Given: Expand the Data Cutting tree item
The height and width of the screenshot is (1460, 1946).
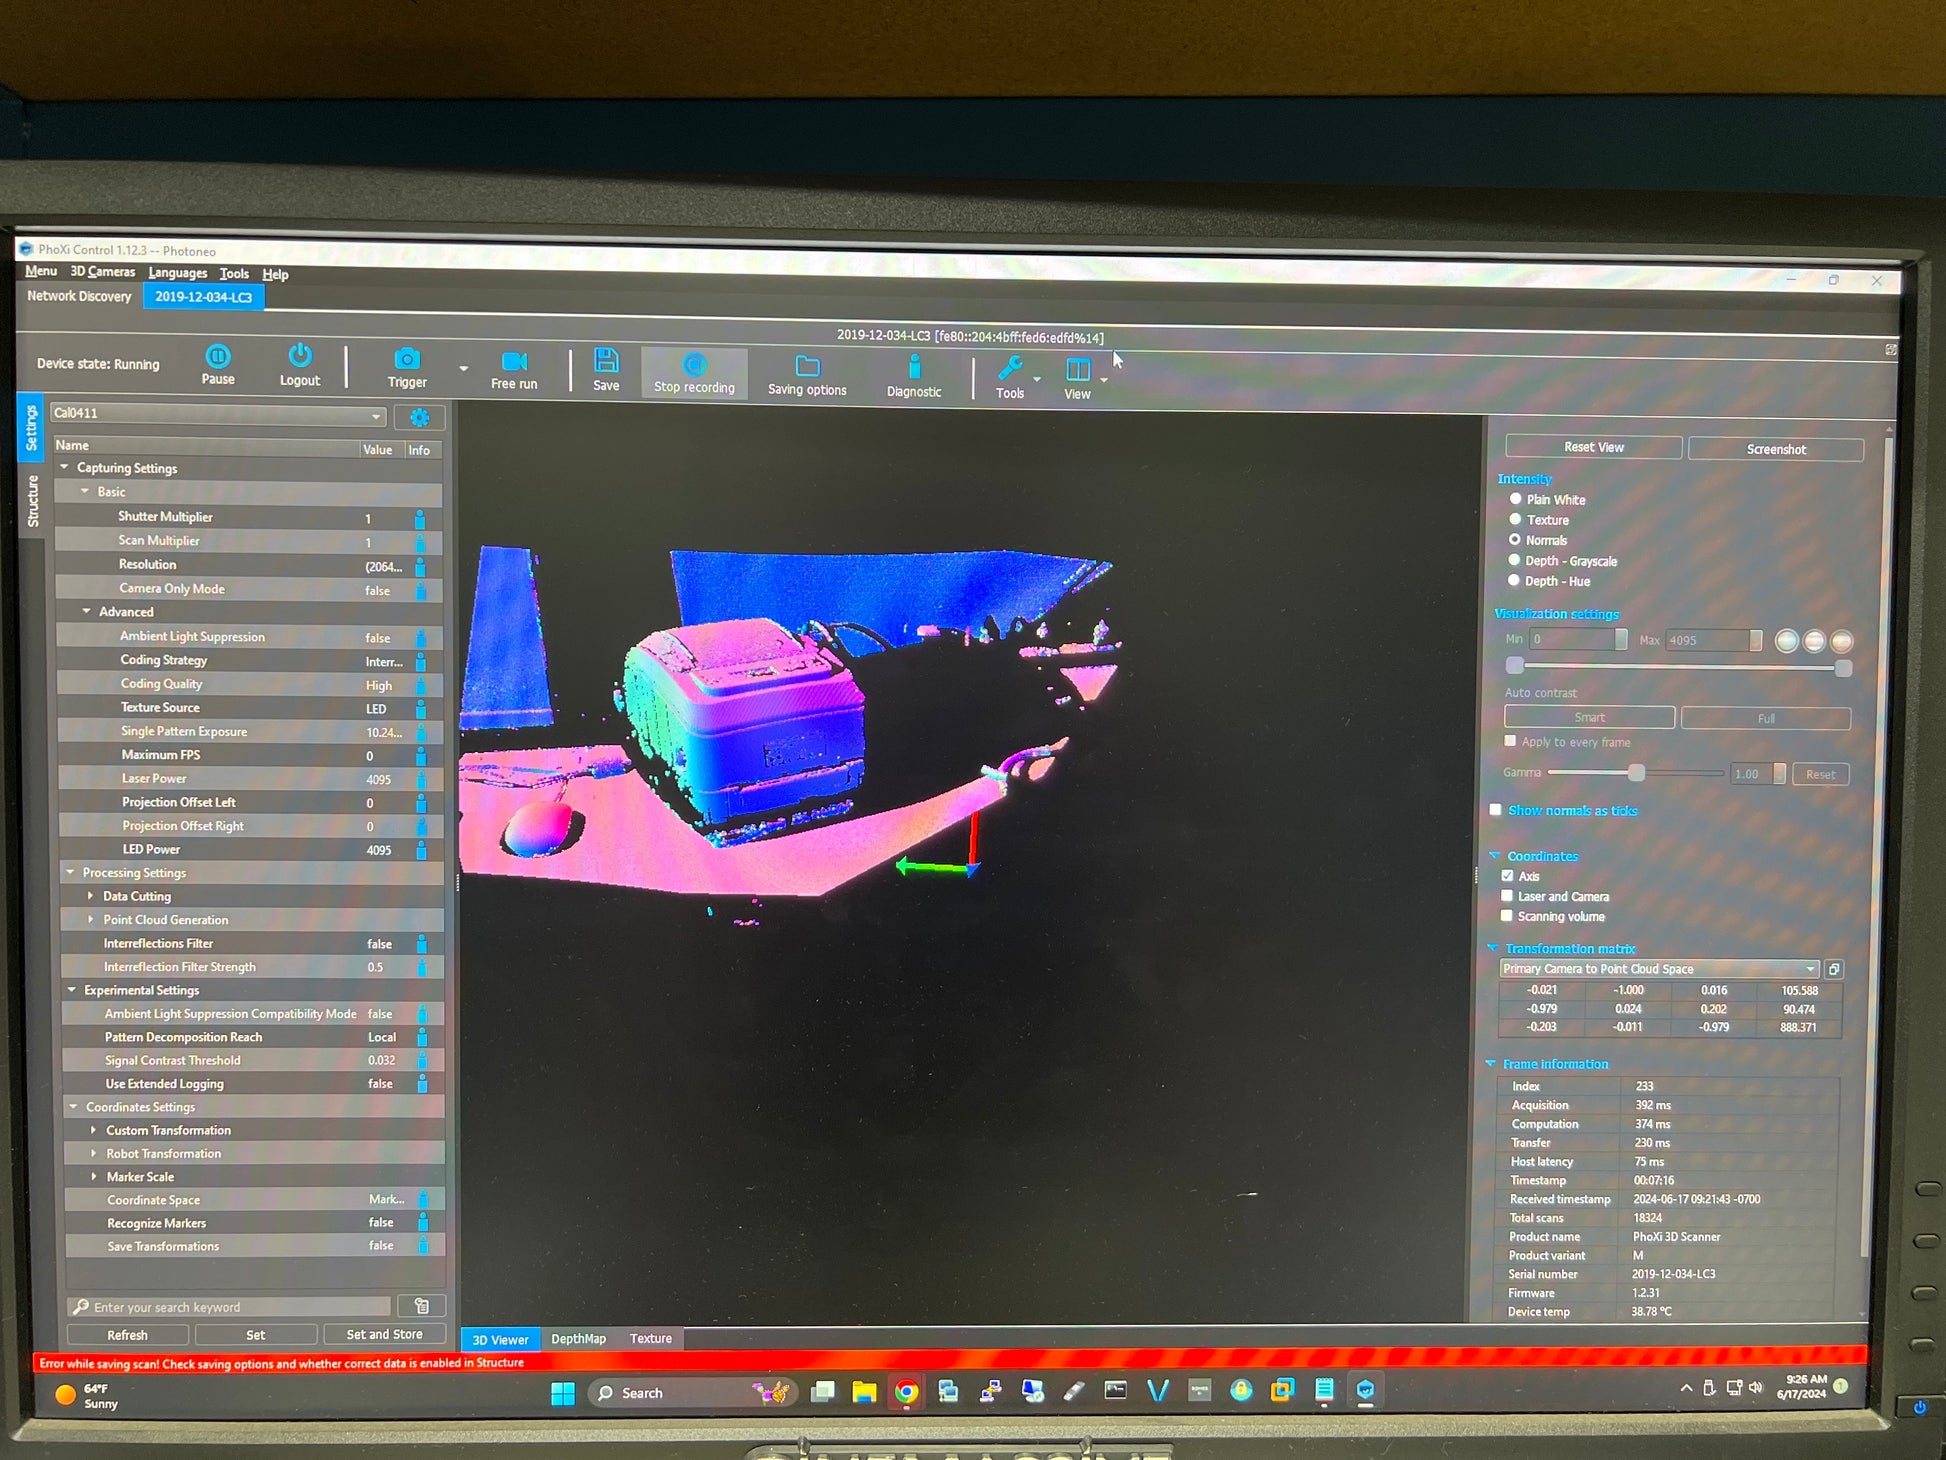Looking at the screenshot, I should click(x=91, y=896).
